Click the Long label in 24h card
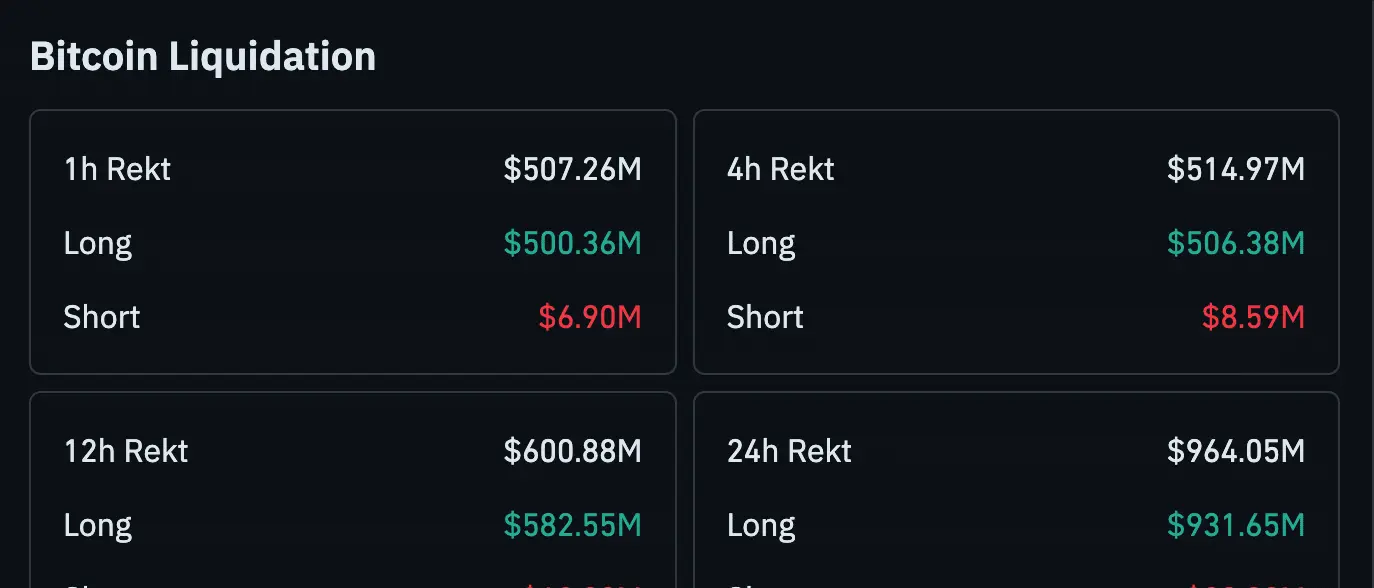 coord(761,526)
